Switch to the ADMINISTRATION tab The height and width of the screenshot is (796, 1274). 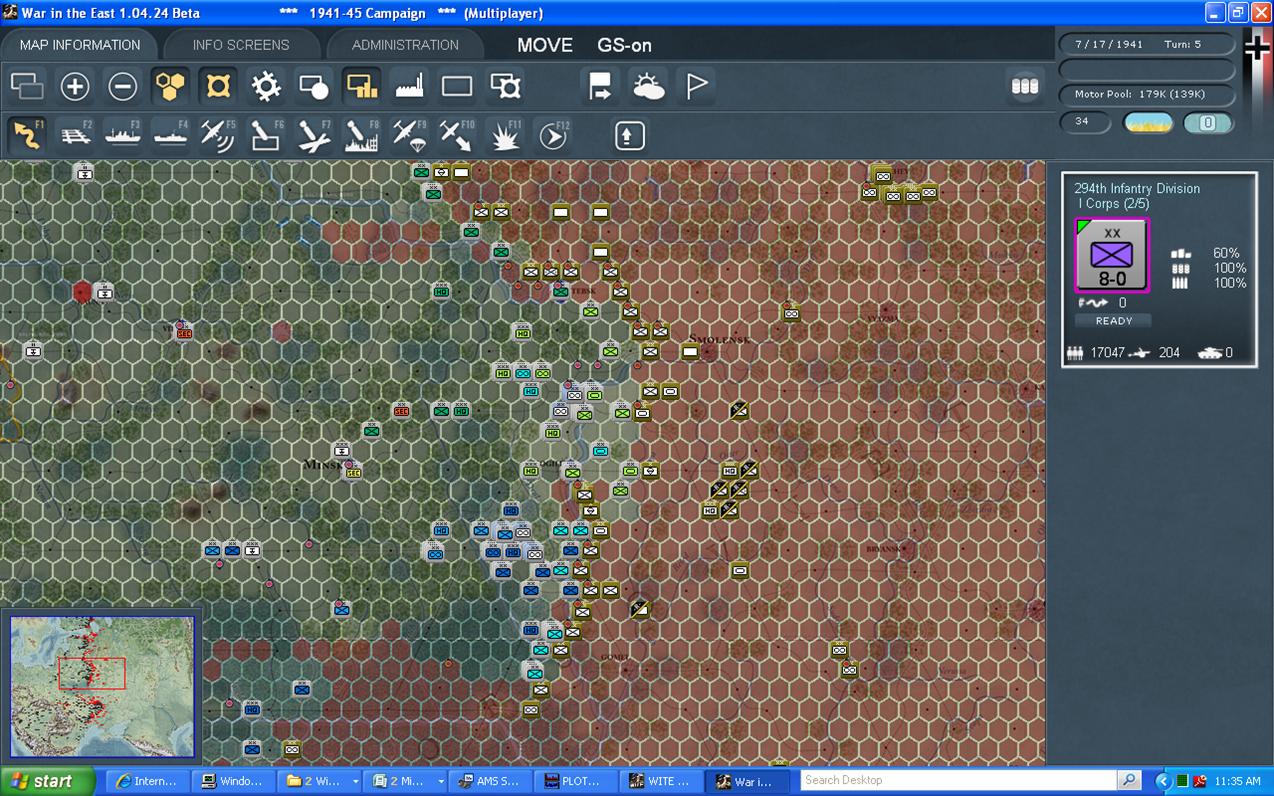point(405,45)
